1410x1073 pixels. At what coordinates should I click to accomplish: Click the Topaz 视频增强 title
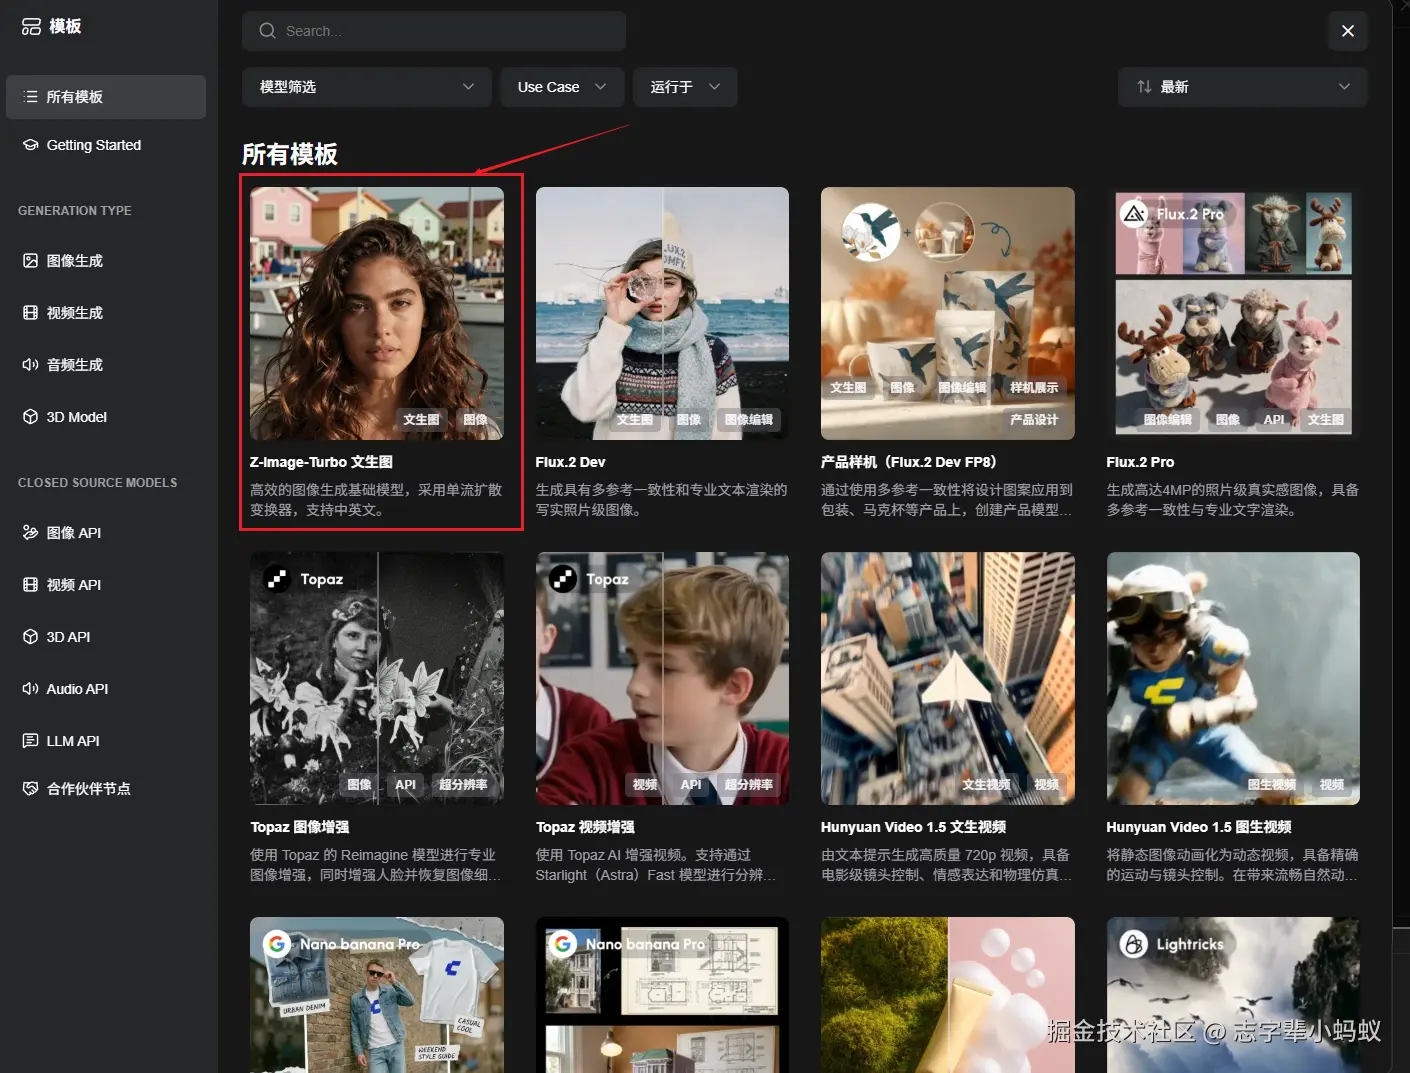[x=585, y=827]
